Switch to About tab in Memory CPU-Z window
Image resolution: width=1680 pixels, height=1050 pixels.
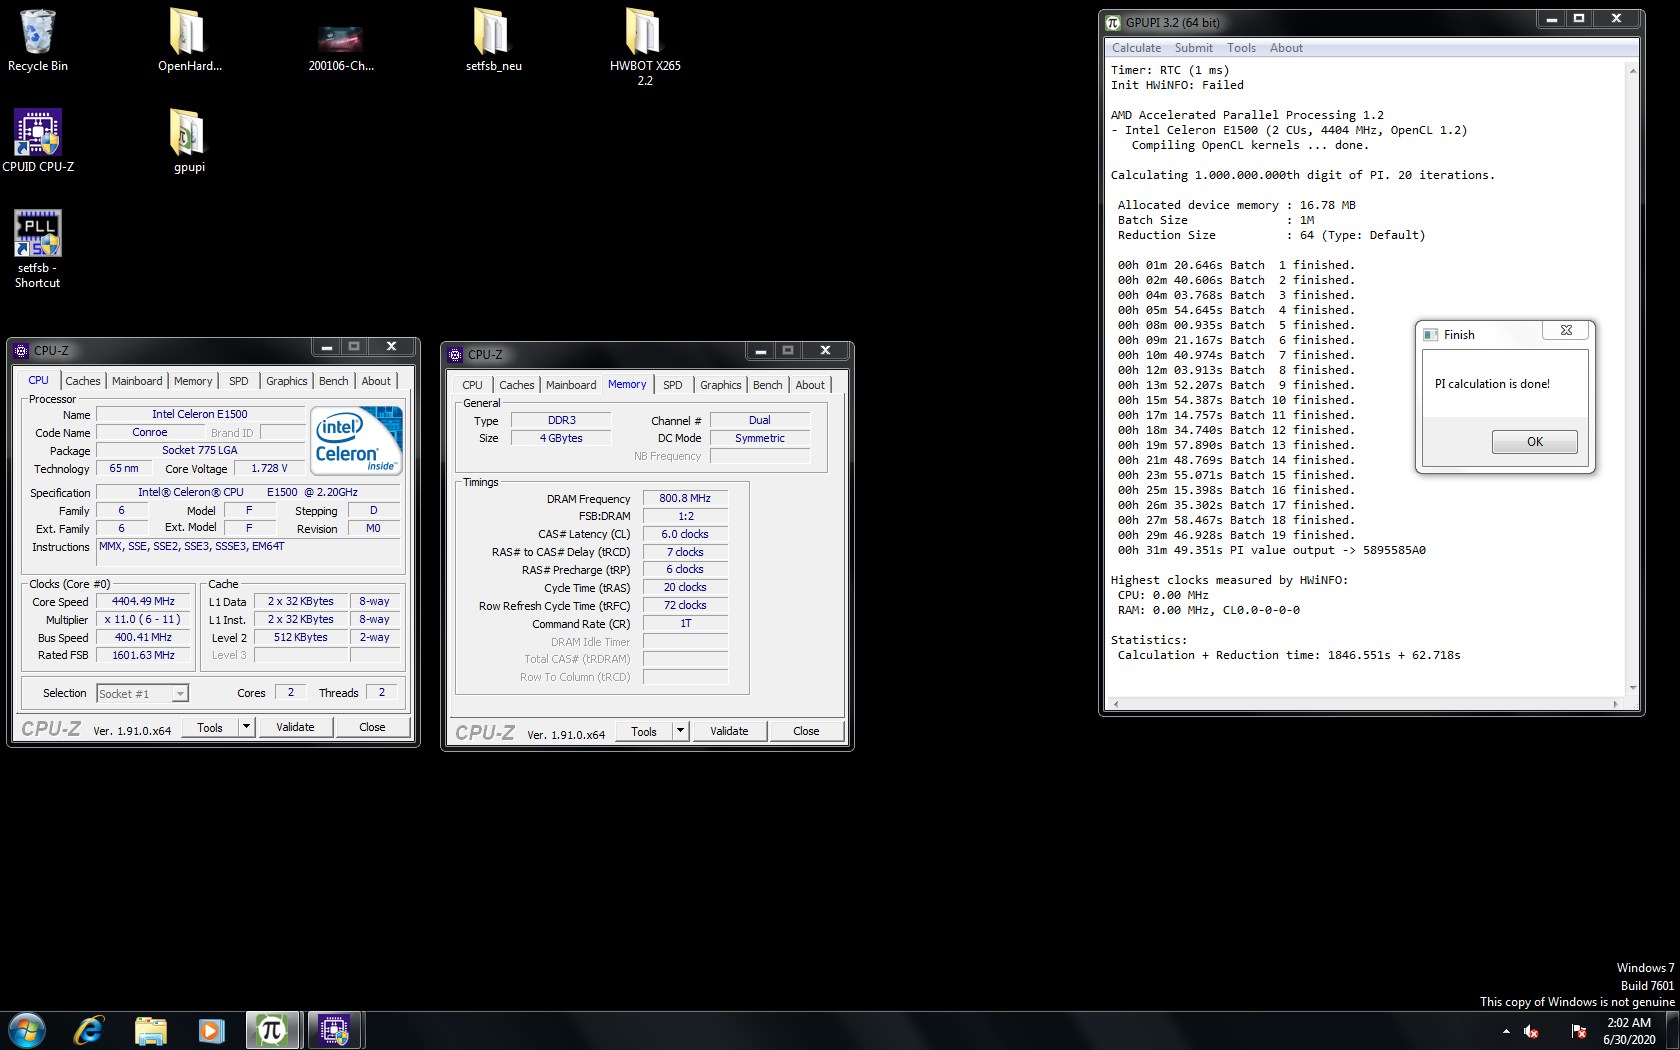click(810, 385)
